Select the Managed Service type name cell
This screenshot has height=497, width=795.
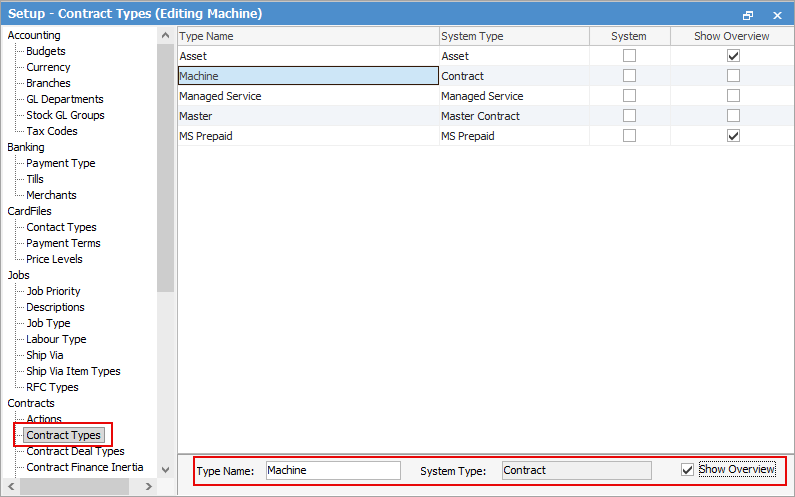tap(308, 96)
